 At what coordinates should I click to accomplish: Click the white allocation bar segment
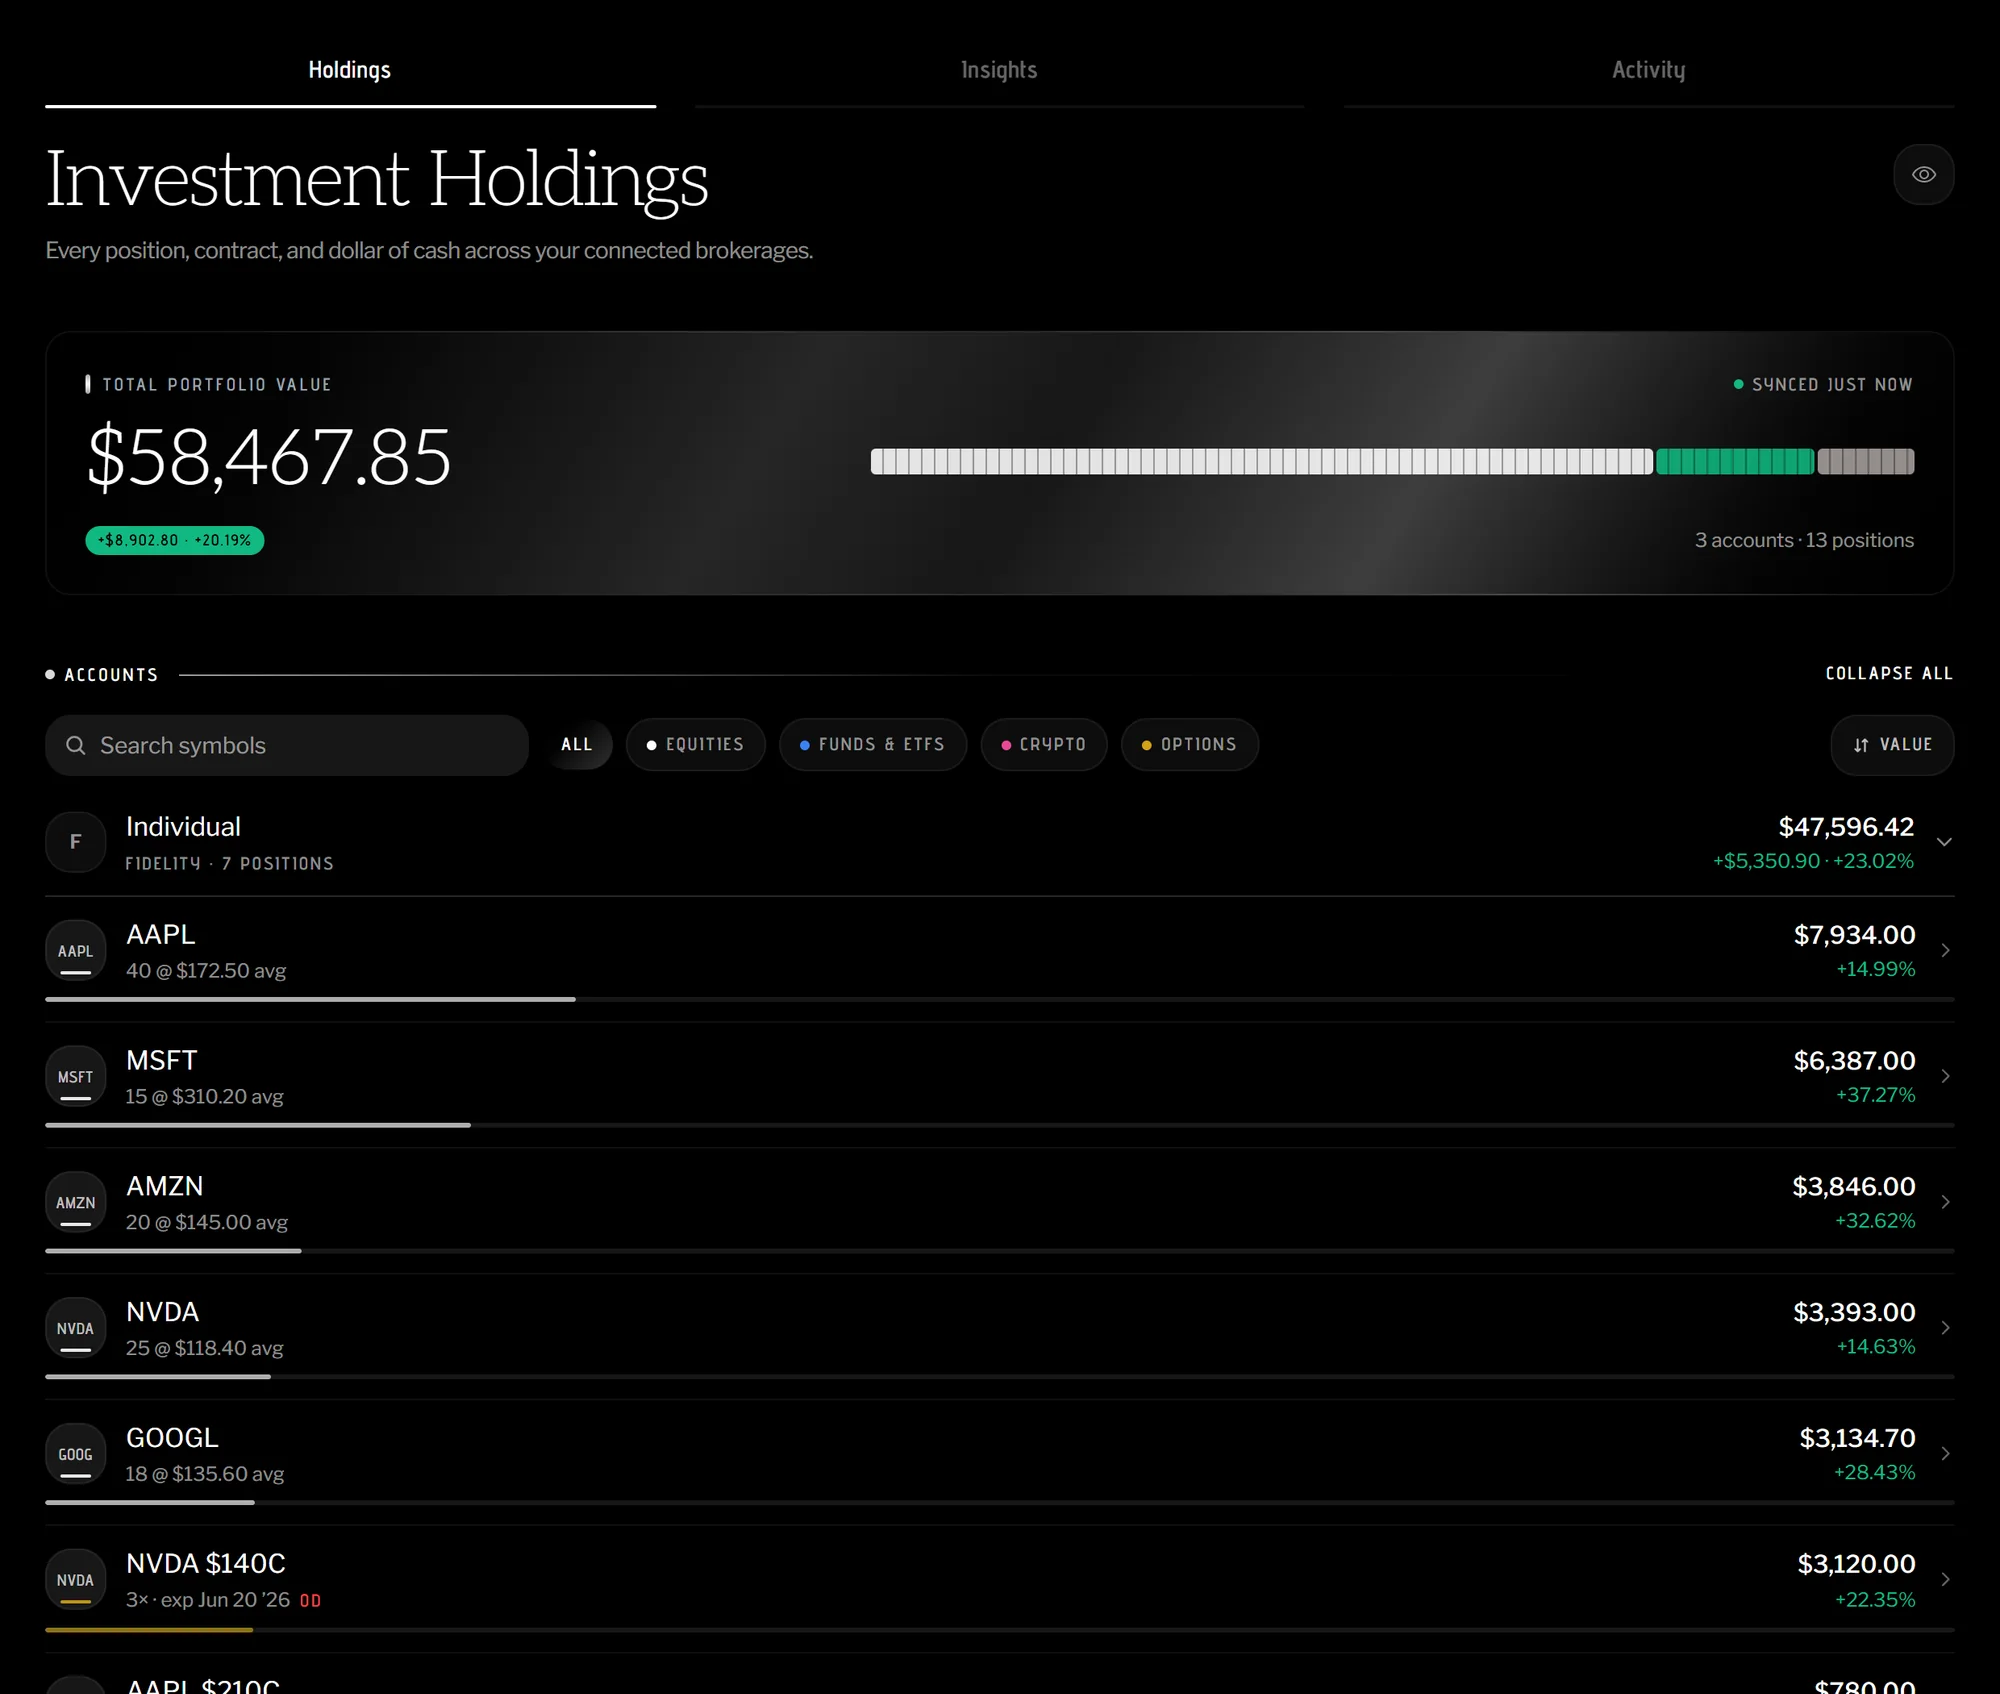(x=1262, y=461)
